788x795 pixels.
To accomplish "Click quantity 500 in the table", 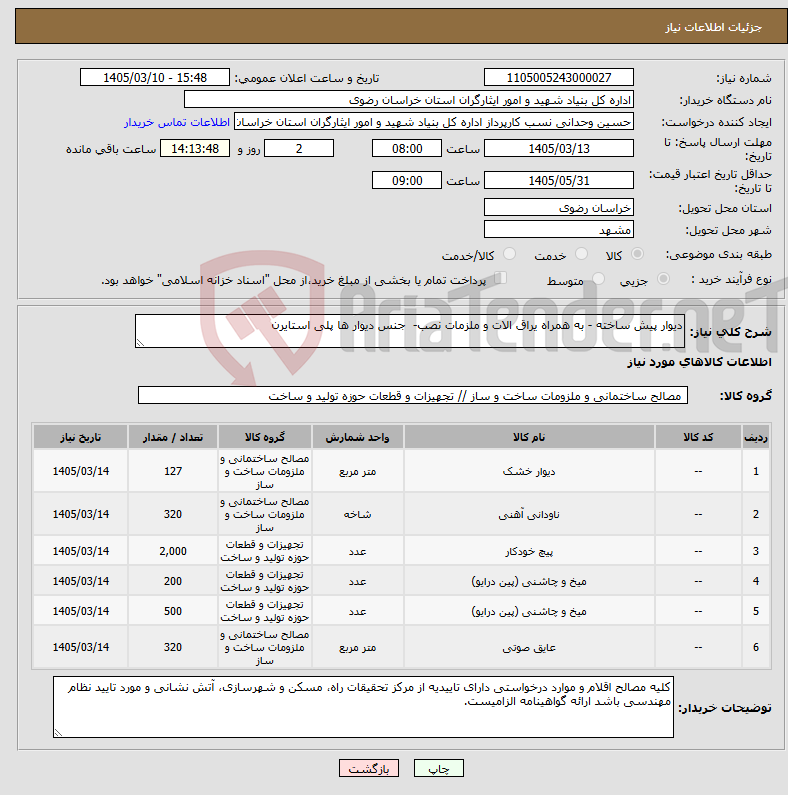I will tap(173, 611).
